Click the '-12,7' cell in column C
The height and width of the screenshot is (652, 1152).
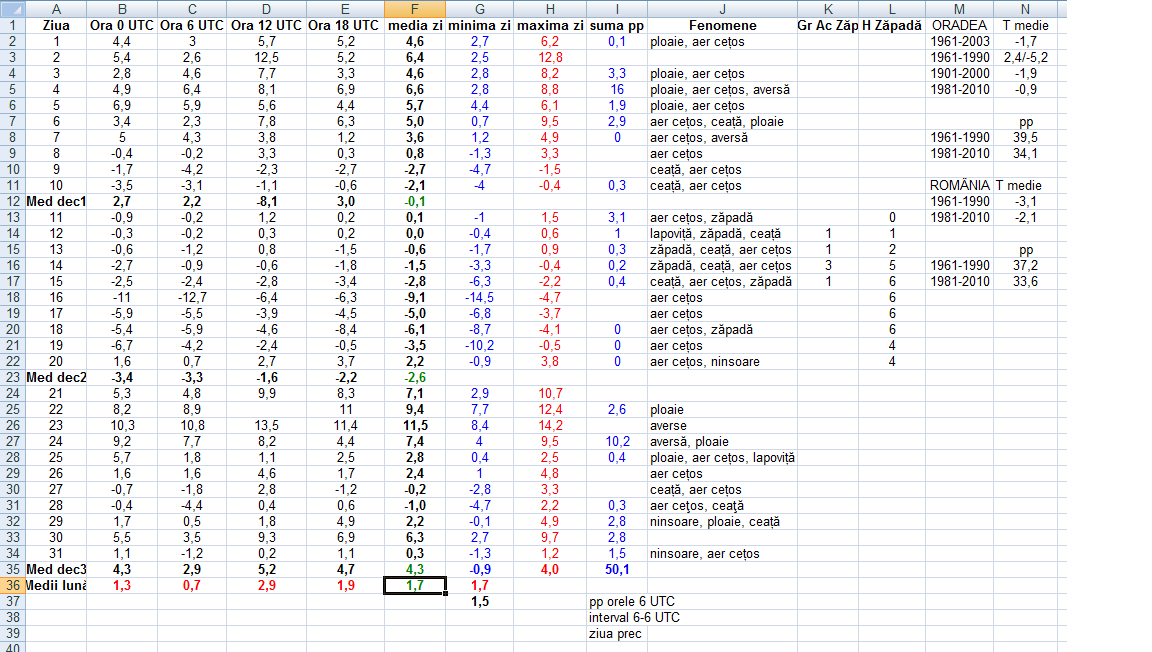click(x=192, y=298)
